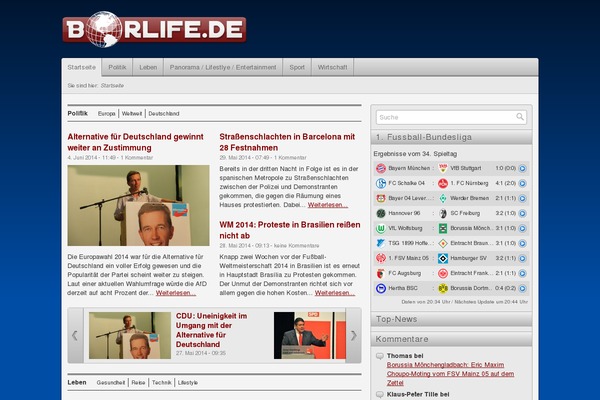The width and height of the screenshot is (600, 400).
Task: Select Deutschland under Politik section
Action: click(164, 114)
